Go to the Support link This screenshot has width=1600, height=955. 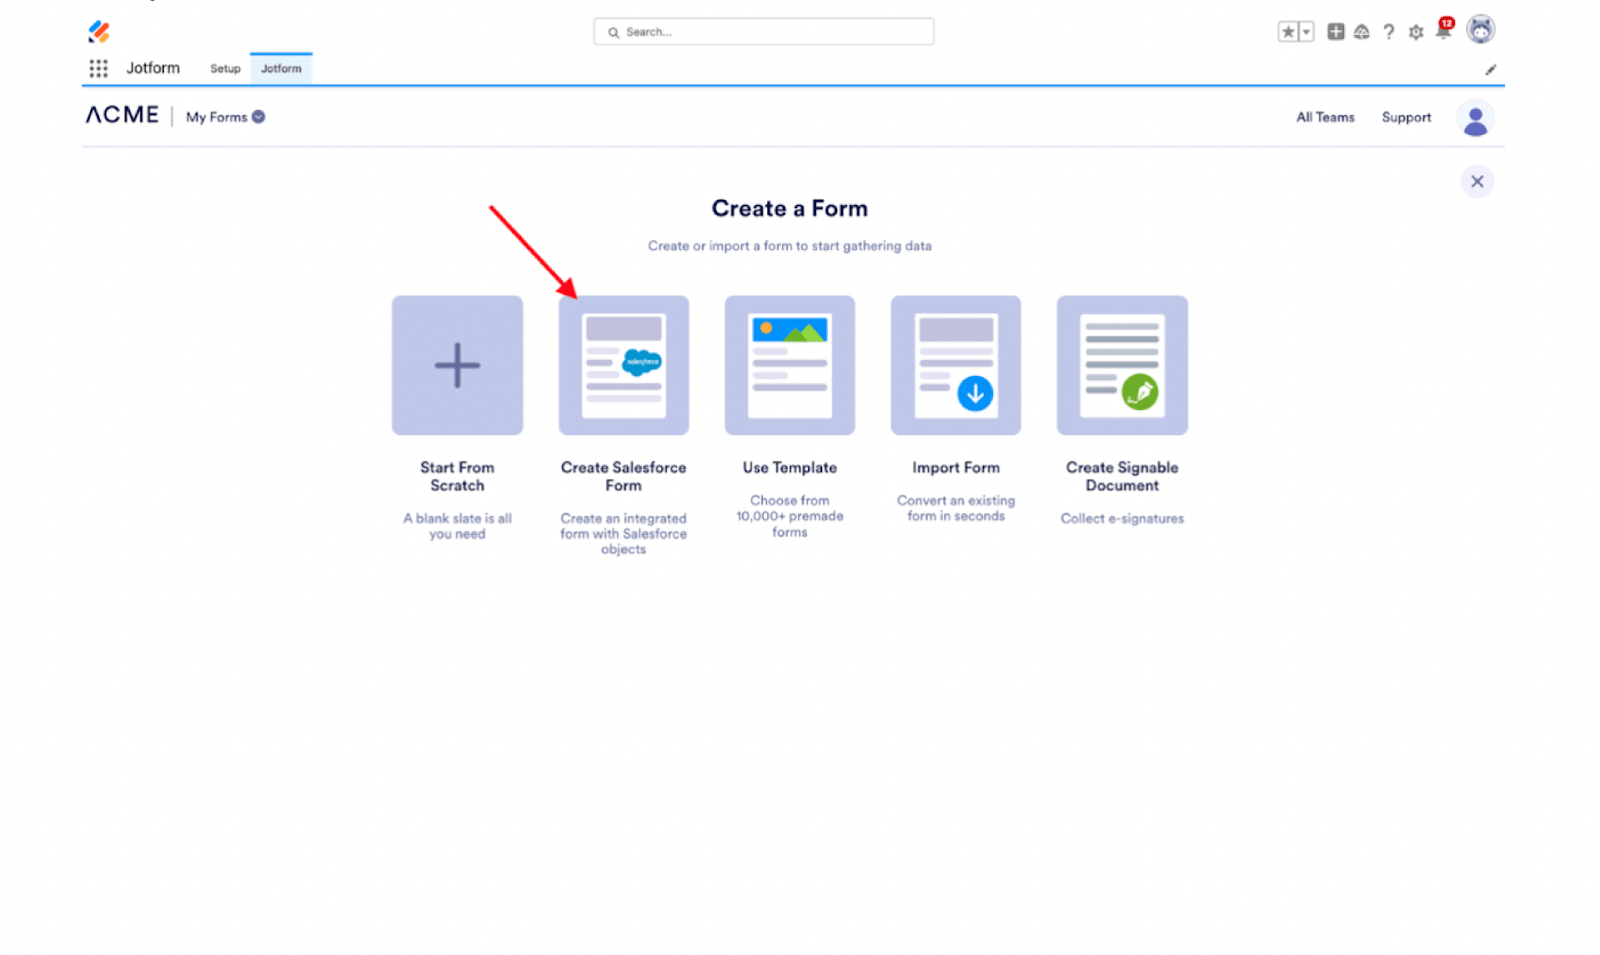1406,117
